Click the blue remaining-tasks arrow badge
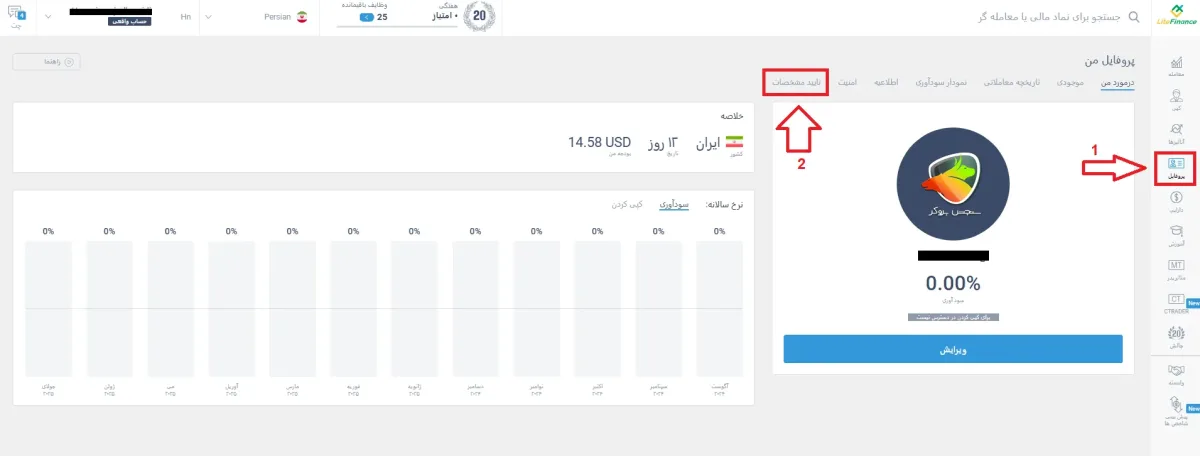The width and height of the screenshot is (1200, 456). [367, 18]
